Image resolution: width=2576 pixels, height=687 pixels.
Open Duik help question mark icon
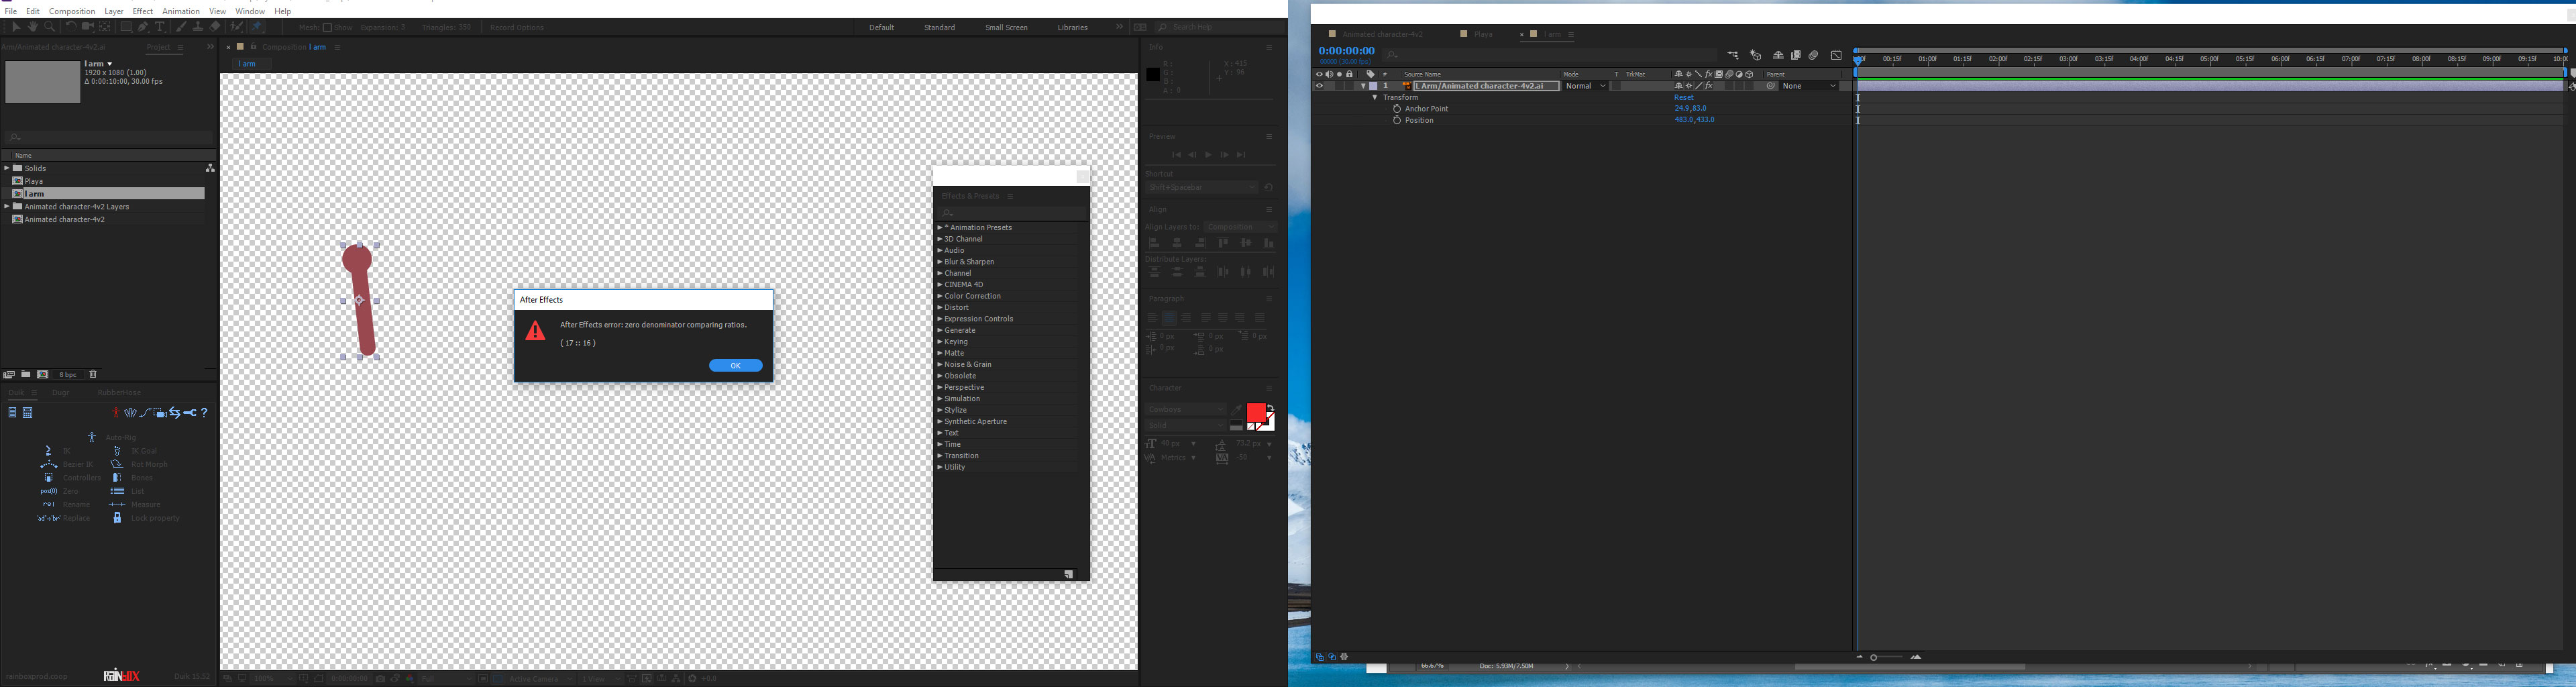pyautogui.click(x=205, y=413)
